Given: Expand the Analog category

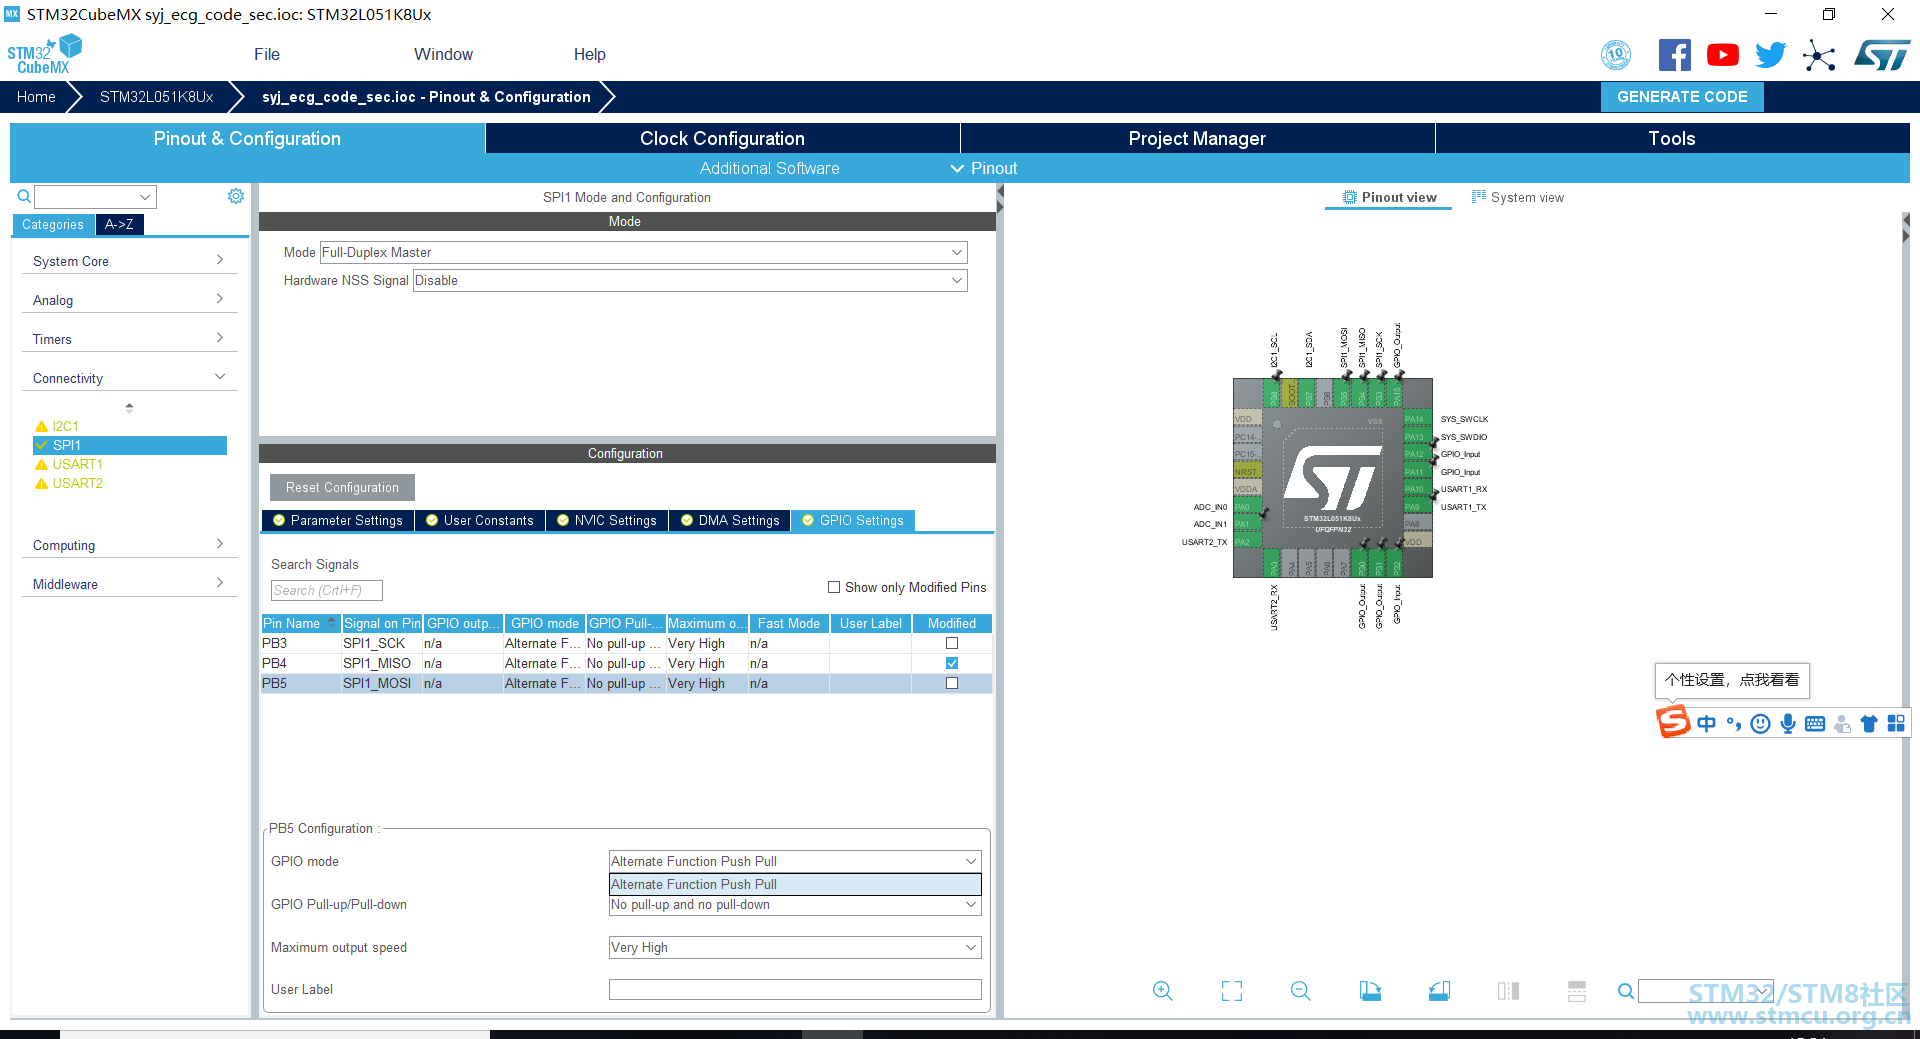Looking at the screenshot, I should 129,300.
